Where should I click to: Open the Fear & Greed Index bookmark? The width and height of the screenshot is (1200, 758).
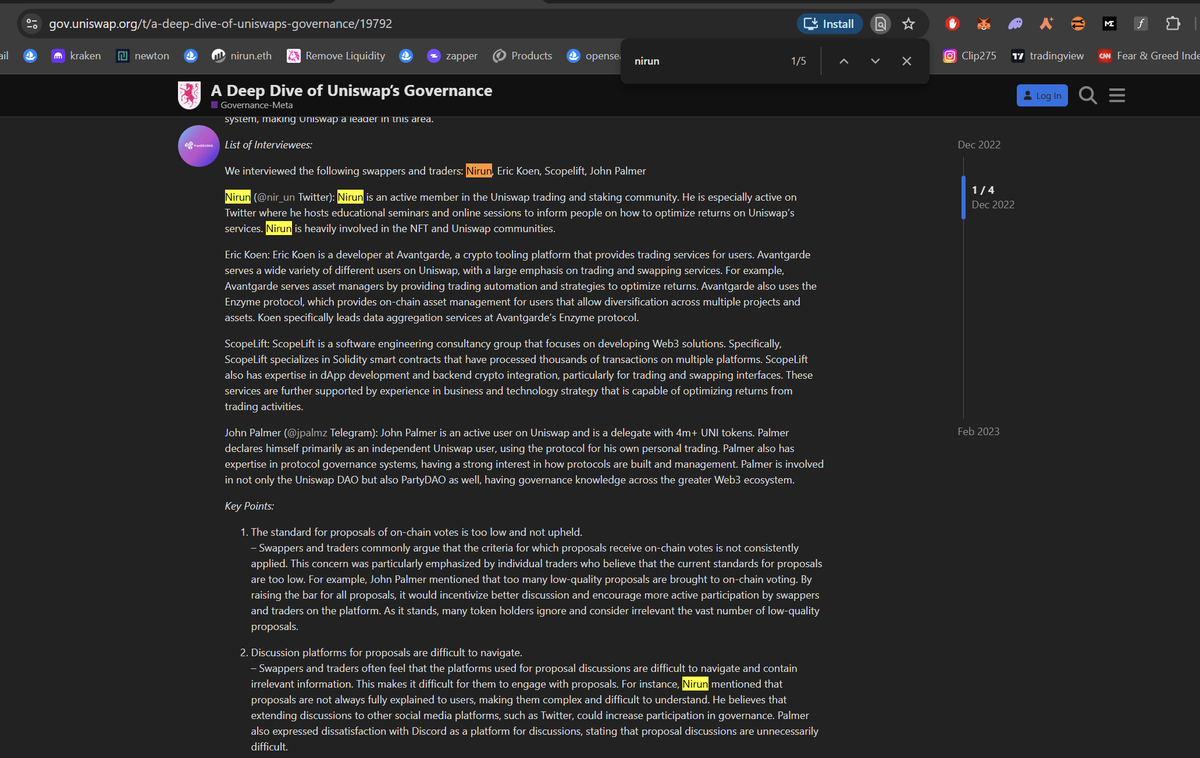click(x=1148, y=56)
